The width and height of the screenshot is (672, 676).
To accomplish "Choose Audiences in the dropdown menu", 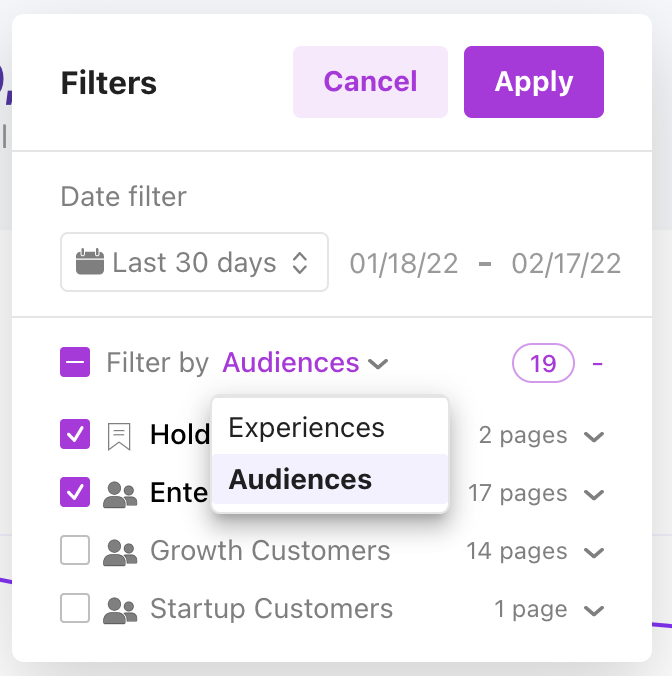I will pyautogui.click(x=301, y=480).
